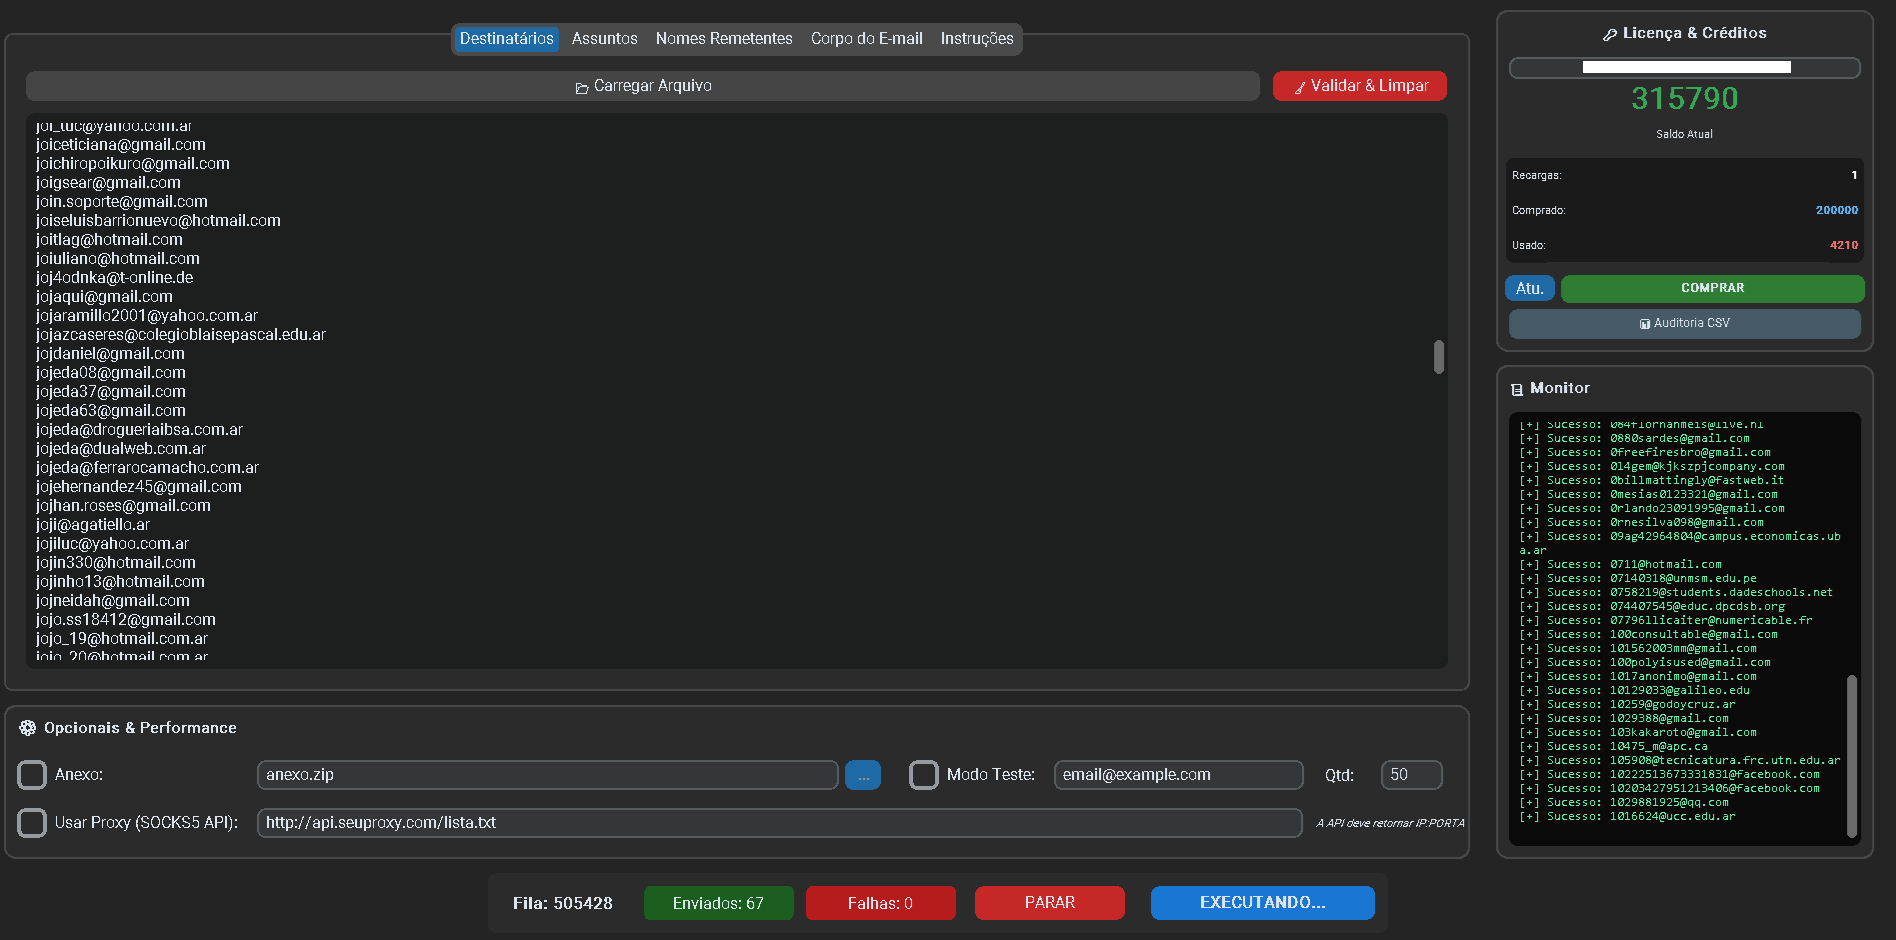
Task: Open the attachment file browser via the '...' button
Action: 862,775
